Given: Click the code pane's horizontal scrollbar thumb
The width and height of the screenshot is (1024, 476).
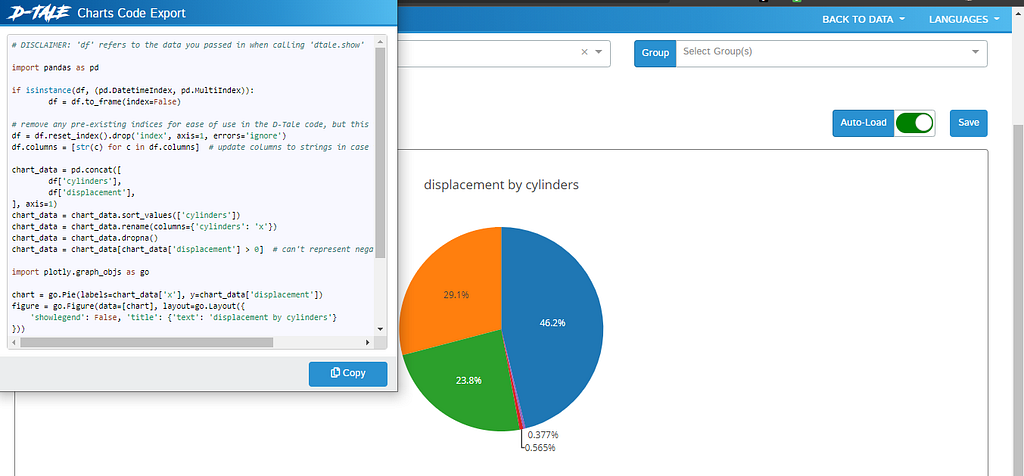Looking at the screenshot, I should coord(147,342).
